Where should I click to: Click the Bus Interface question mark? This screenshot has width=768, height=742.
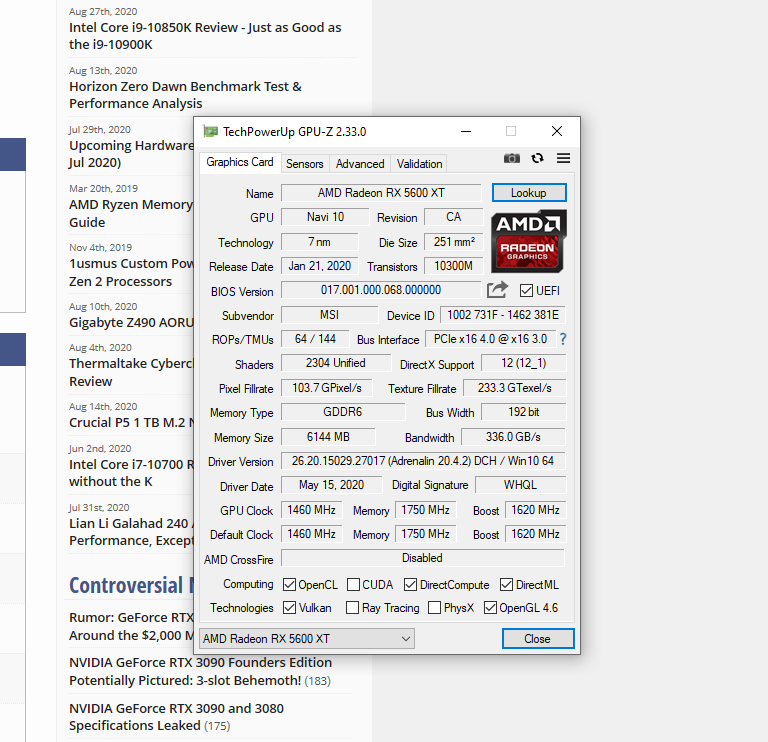[563, 339]
